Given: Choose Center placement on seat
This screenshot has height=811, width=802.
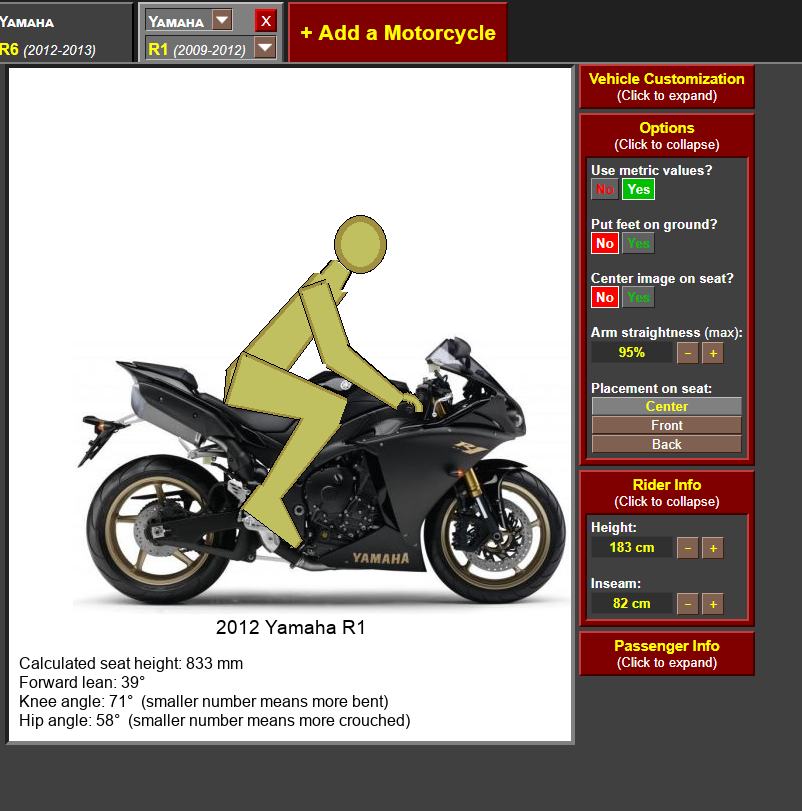Looking at the screenshot, I should pos(667,406).
